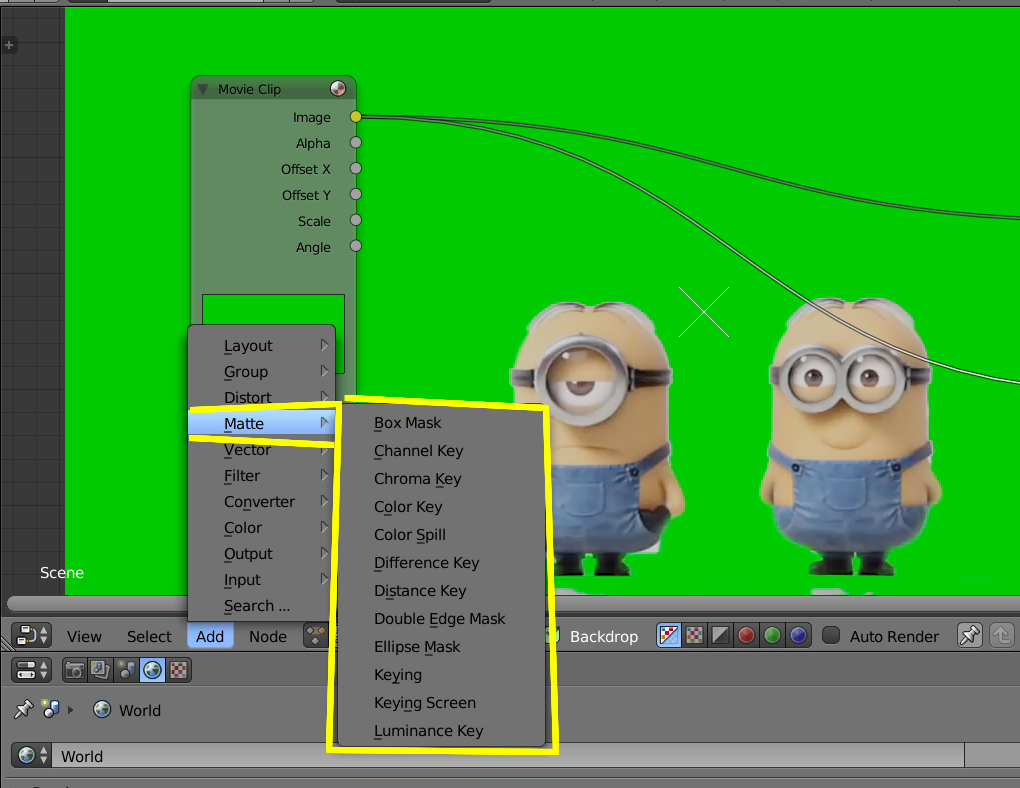Click the Offset X output socket
The width and height of the screenshot is (1020, 788).
[x=355, y=169]
